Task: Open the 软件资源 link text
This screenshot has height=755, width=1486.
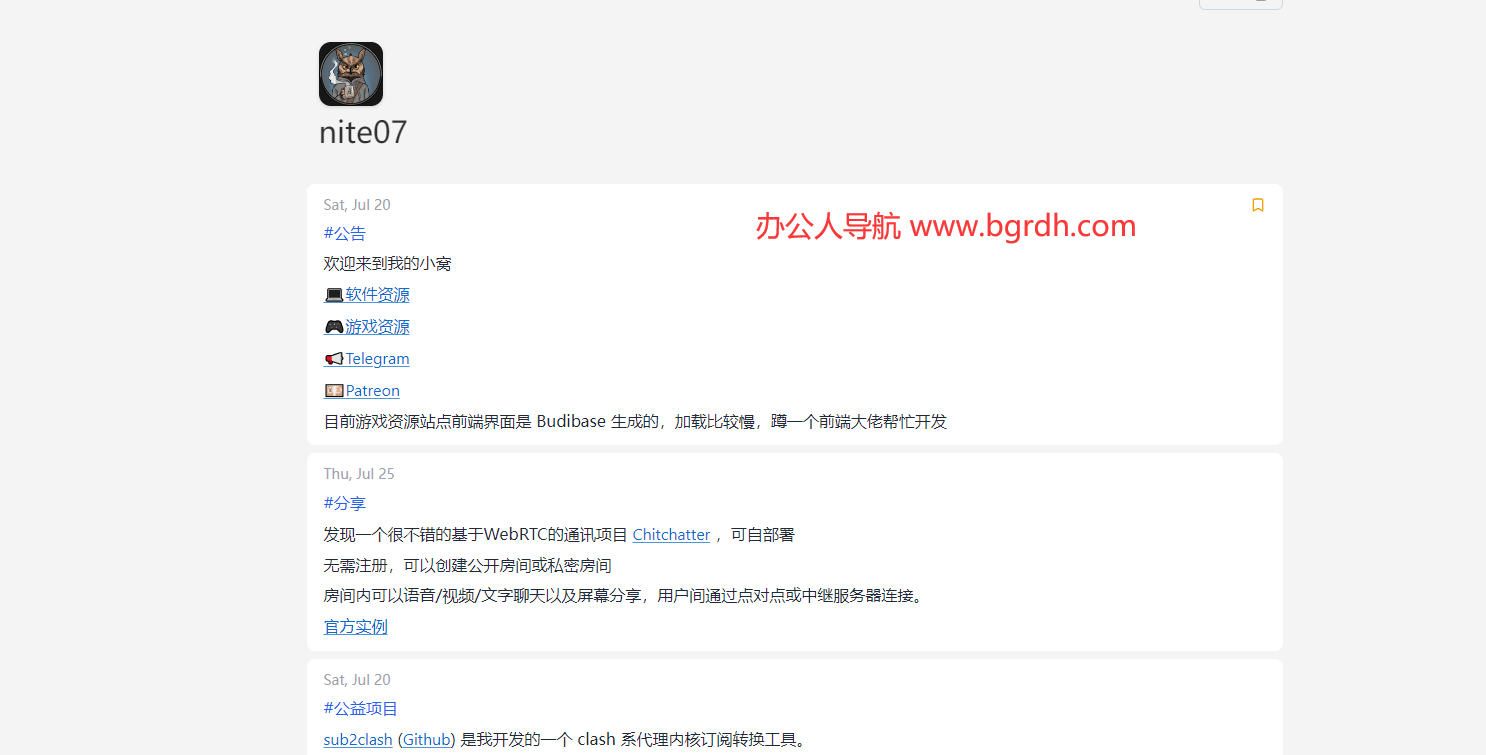Action: click(377, 295)
